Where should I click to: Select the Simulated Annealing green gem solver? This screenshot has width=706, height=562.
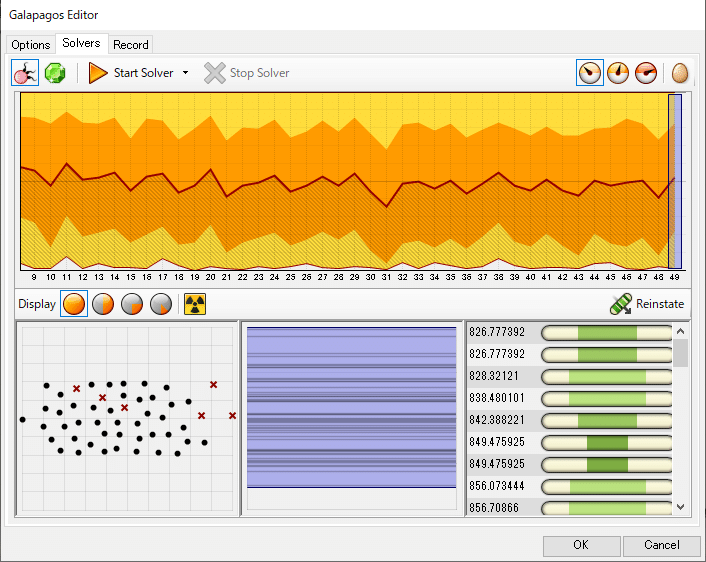(55, 73)
